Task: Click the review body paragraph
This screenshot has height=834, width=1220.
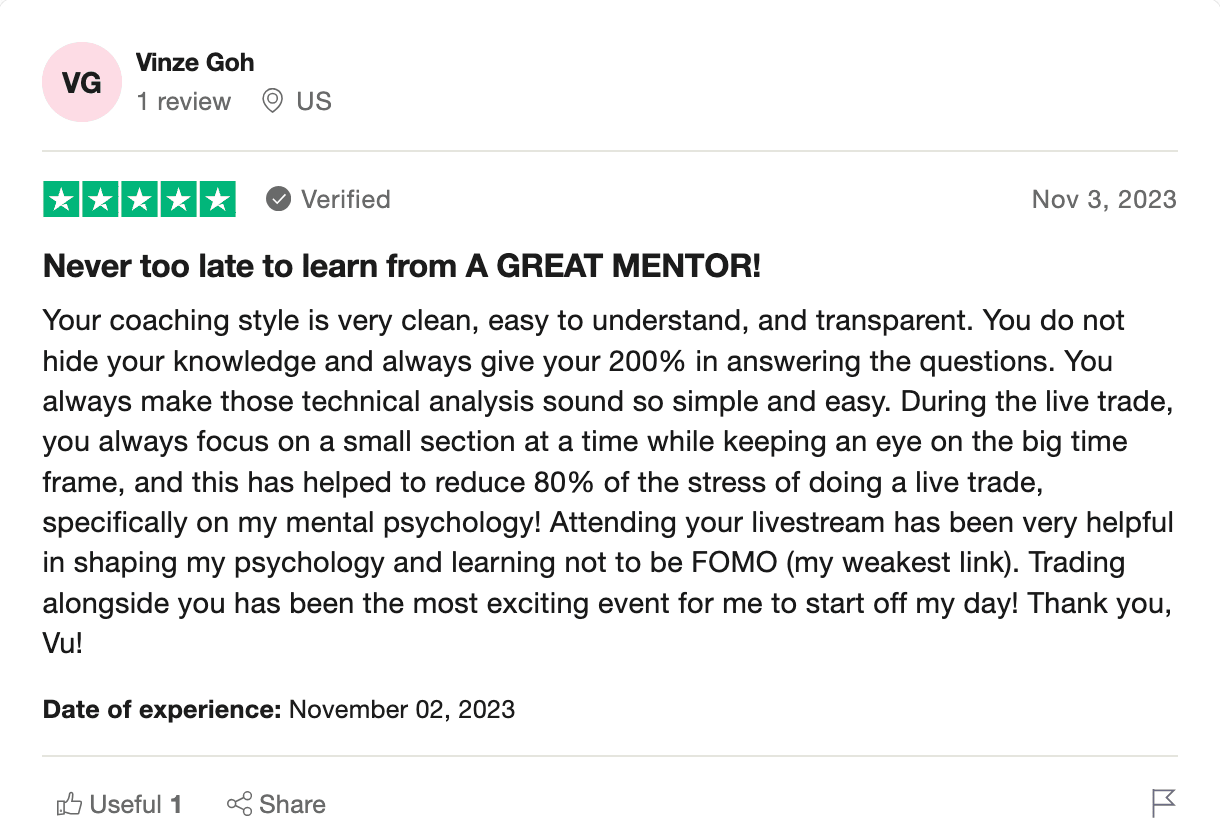Action: point(609,482)
